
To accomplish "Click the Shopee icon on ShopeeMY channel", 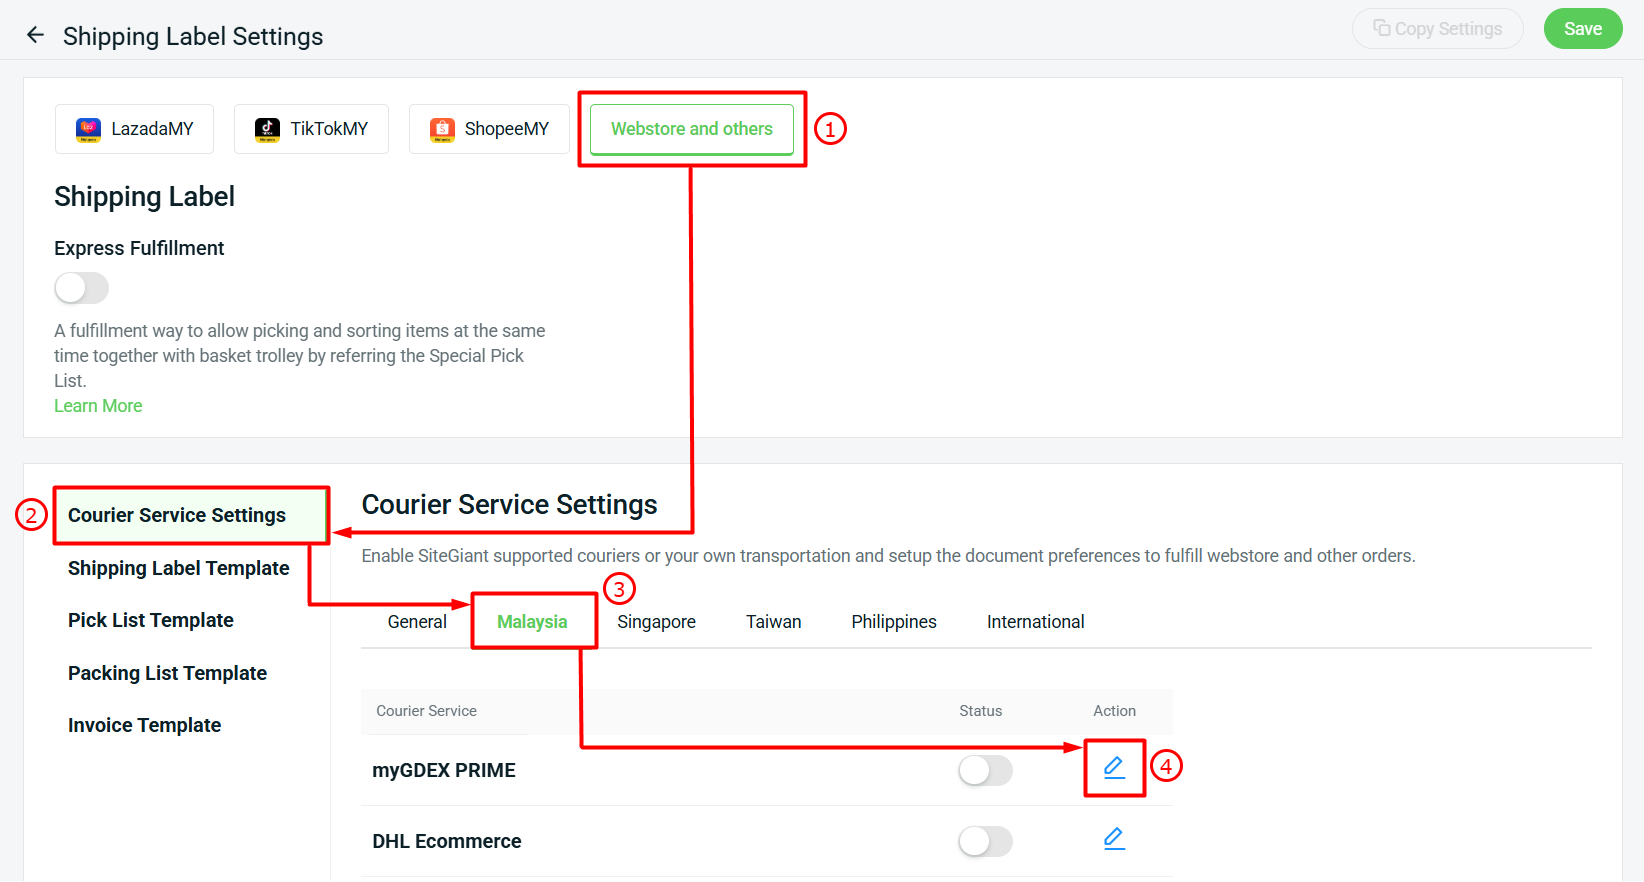I will [442, 129].
